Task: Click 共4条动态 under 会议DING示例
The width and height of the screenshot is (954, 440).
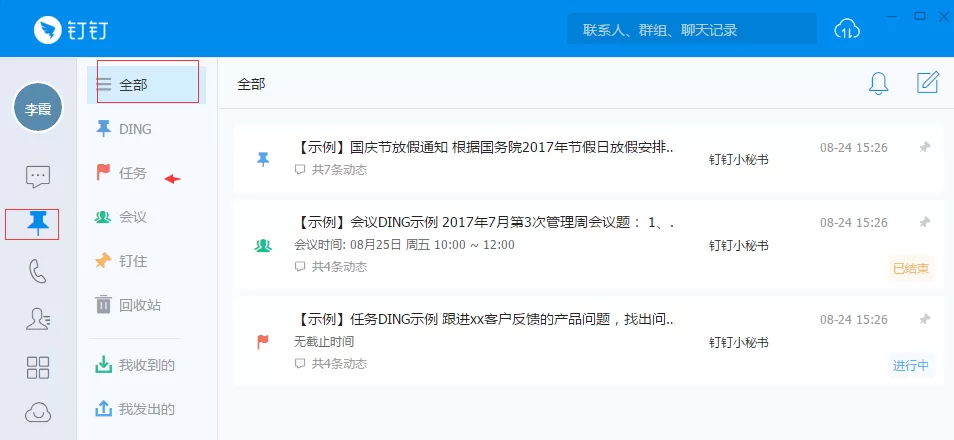Action: click(331, 267)
